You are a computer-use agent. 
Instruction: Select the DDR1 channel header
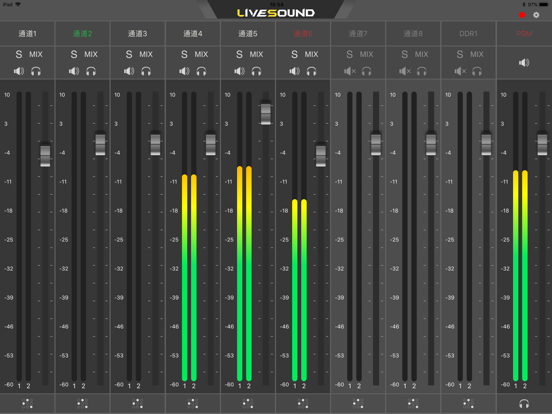468,33
